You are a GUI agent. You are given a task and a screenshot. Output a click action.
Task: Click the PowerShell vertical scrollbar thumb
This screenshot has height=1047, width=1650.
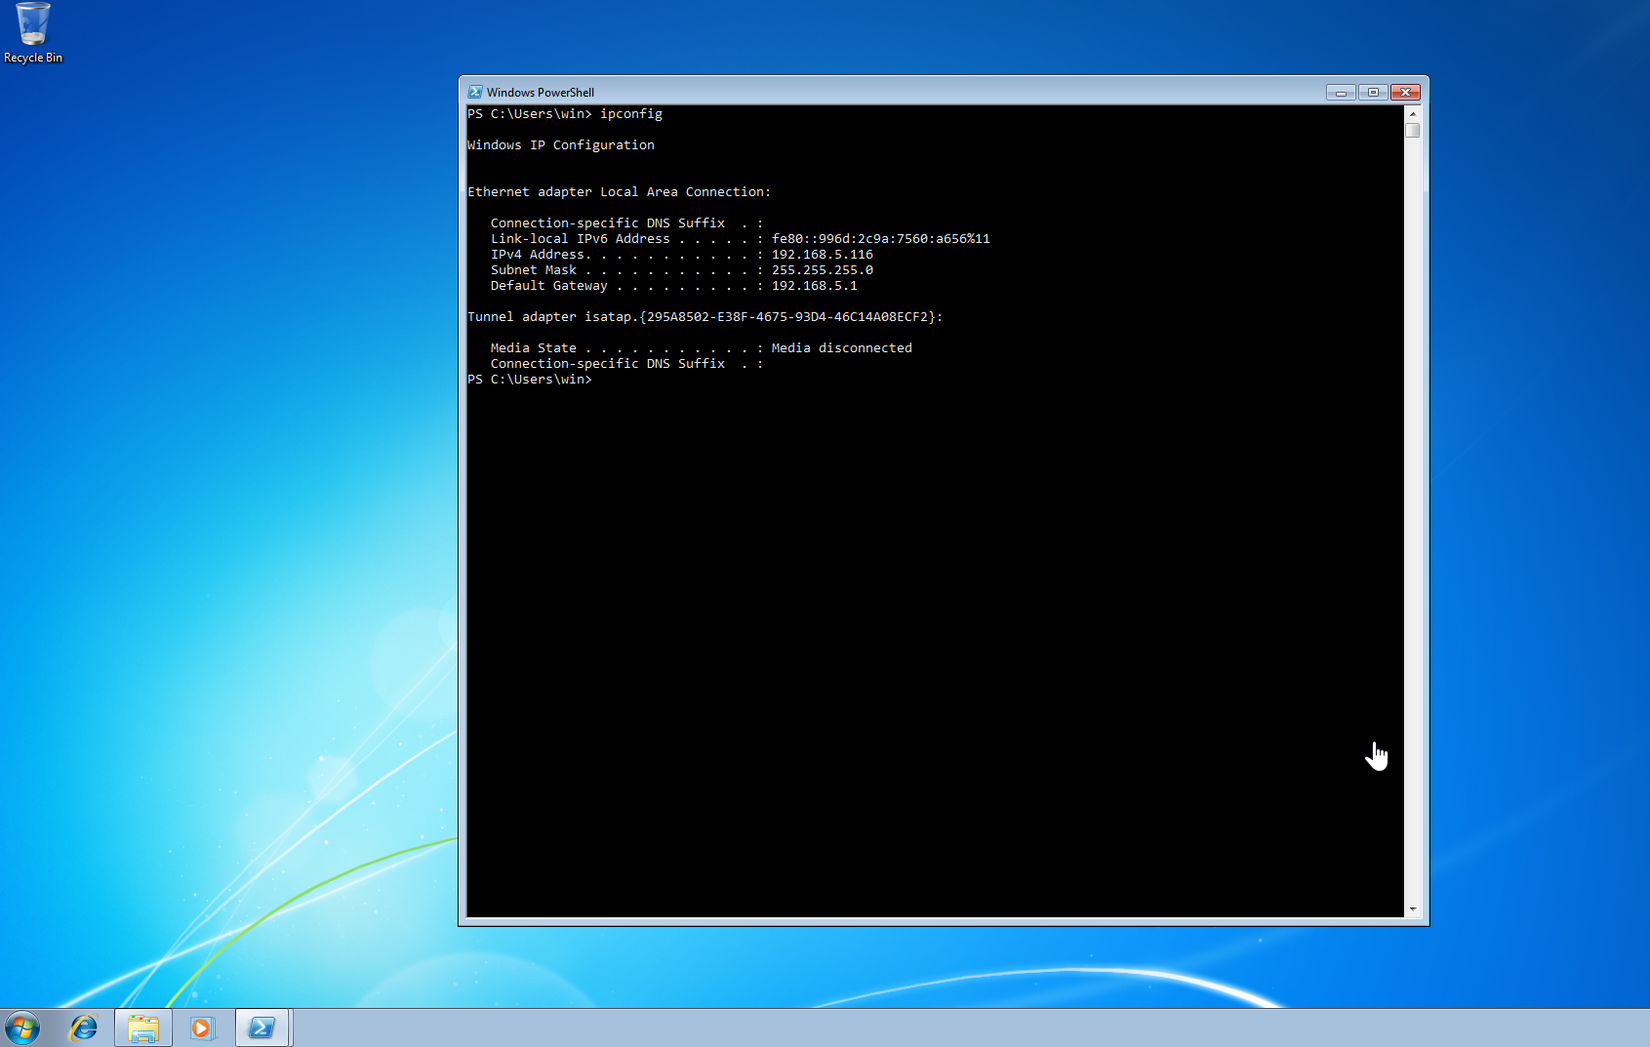coord(1412,130)
